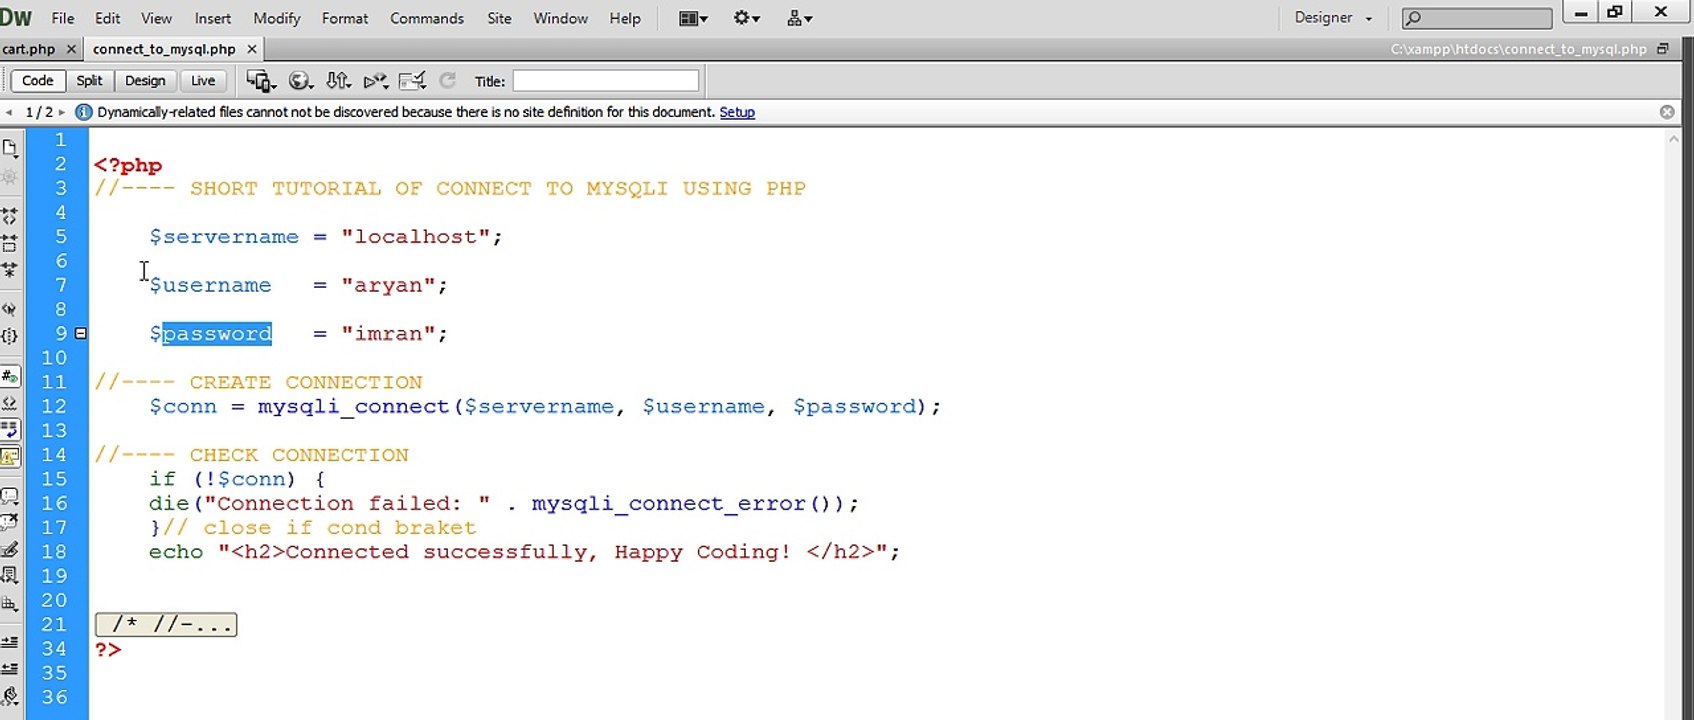Switch to Code view
The width and height of the screenshot is (1694, 720).
click(38, 81)
